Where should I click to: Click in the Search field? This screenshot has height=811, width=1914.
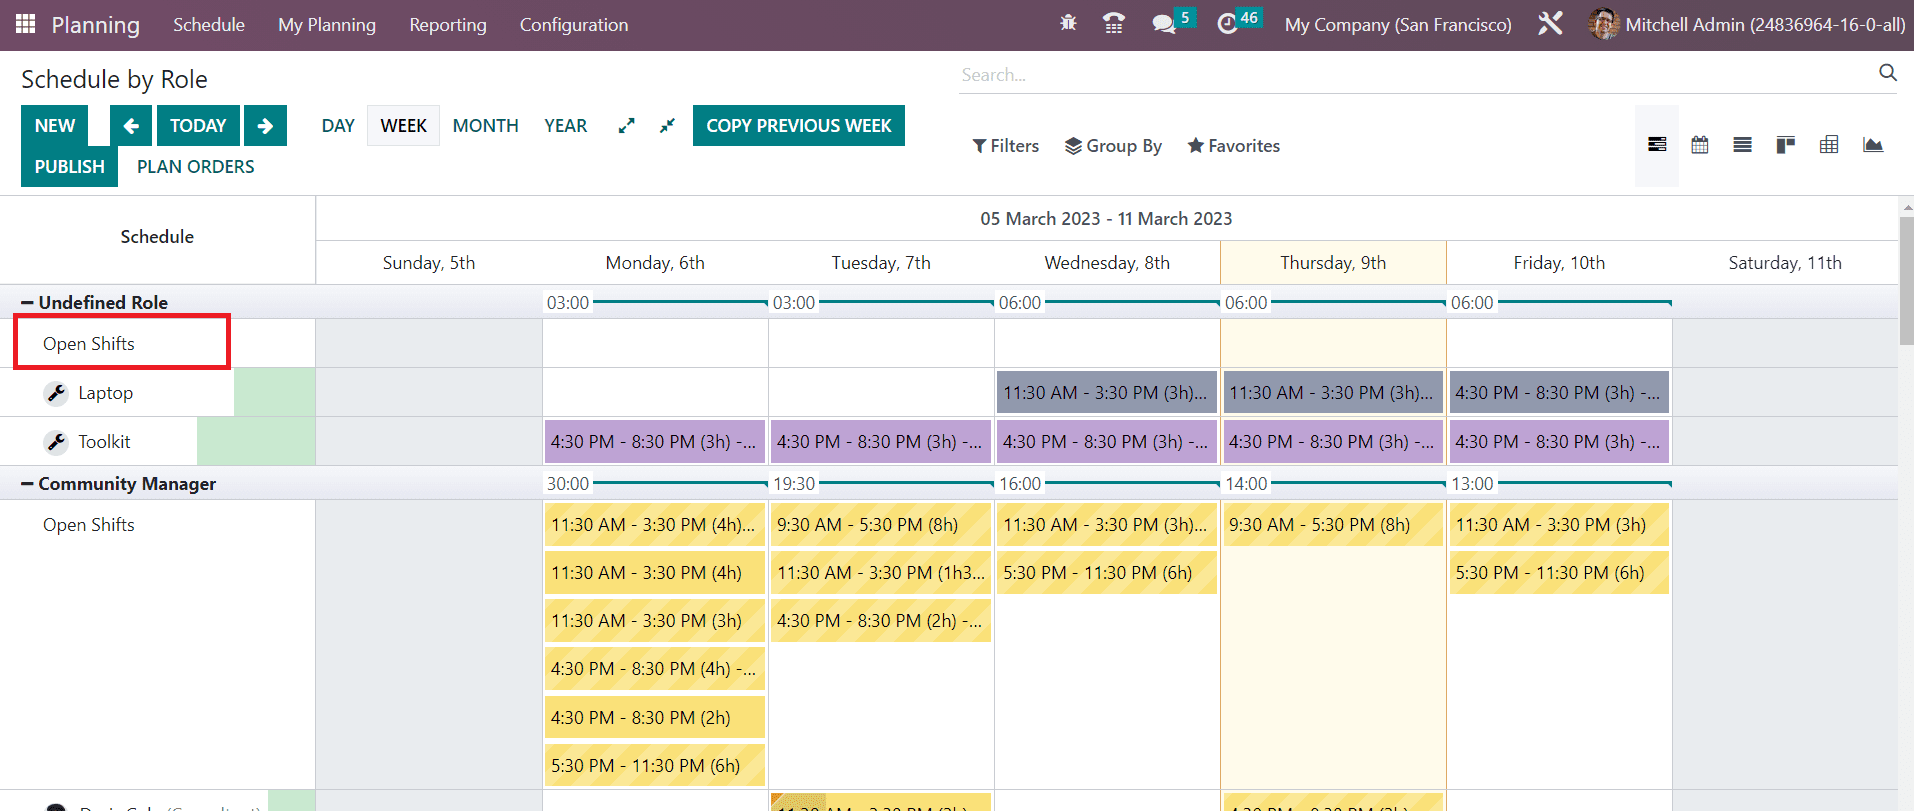pos(1415,75)
